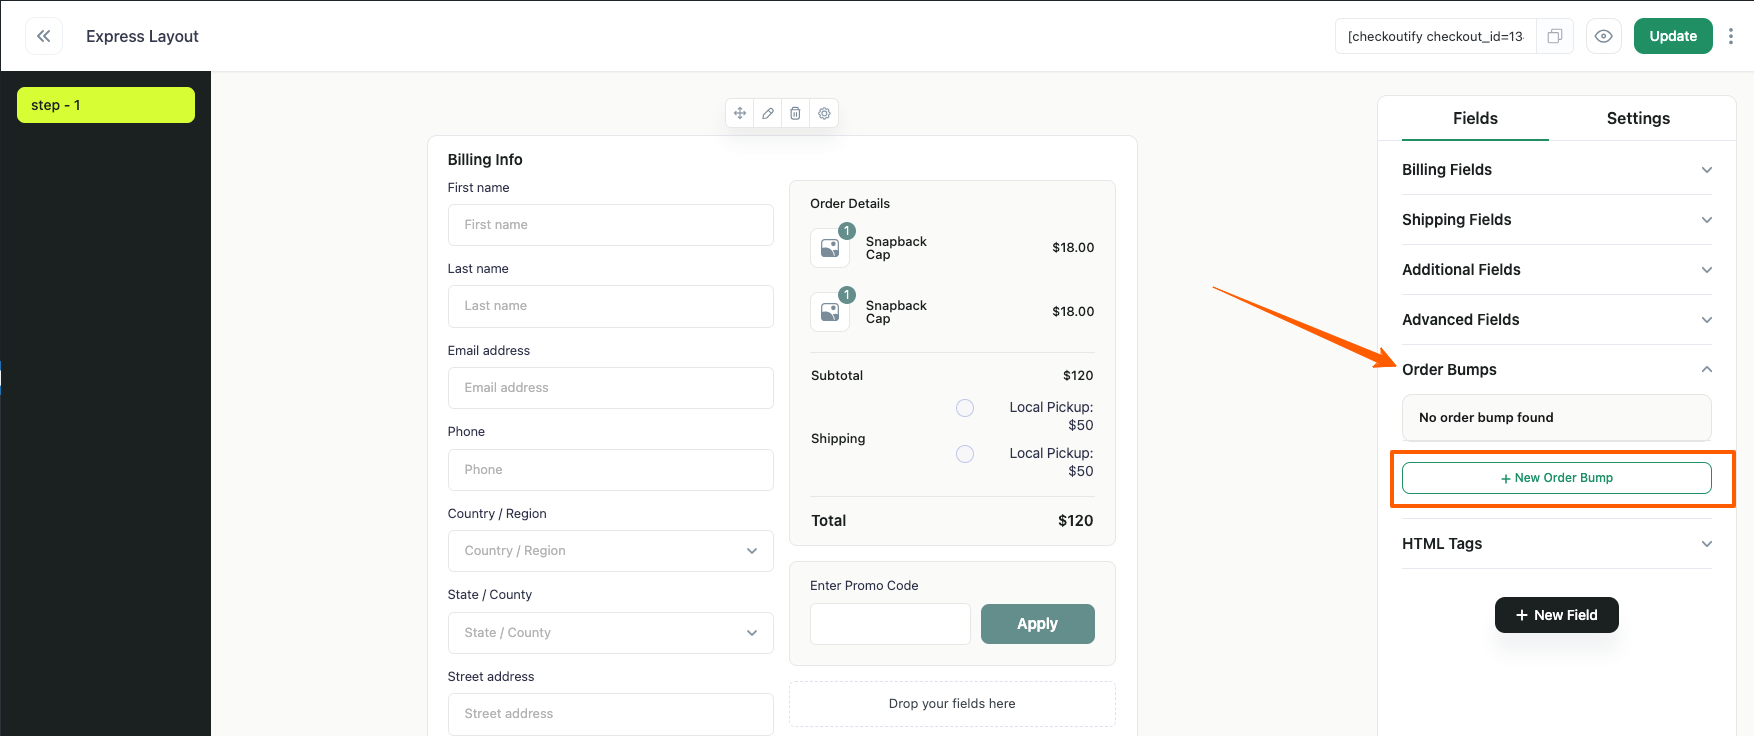Screen dimensions: 1754x736
Task: Click the eye preview icon
Action: pos(1604,36)
